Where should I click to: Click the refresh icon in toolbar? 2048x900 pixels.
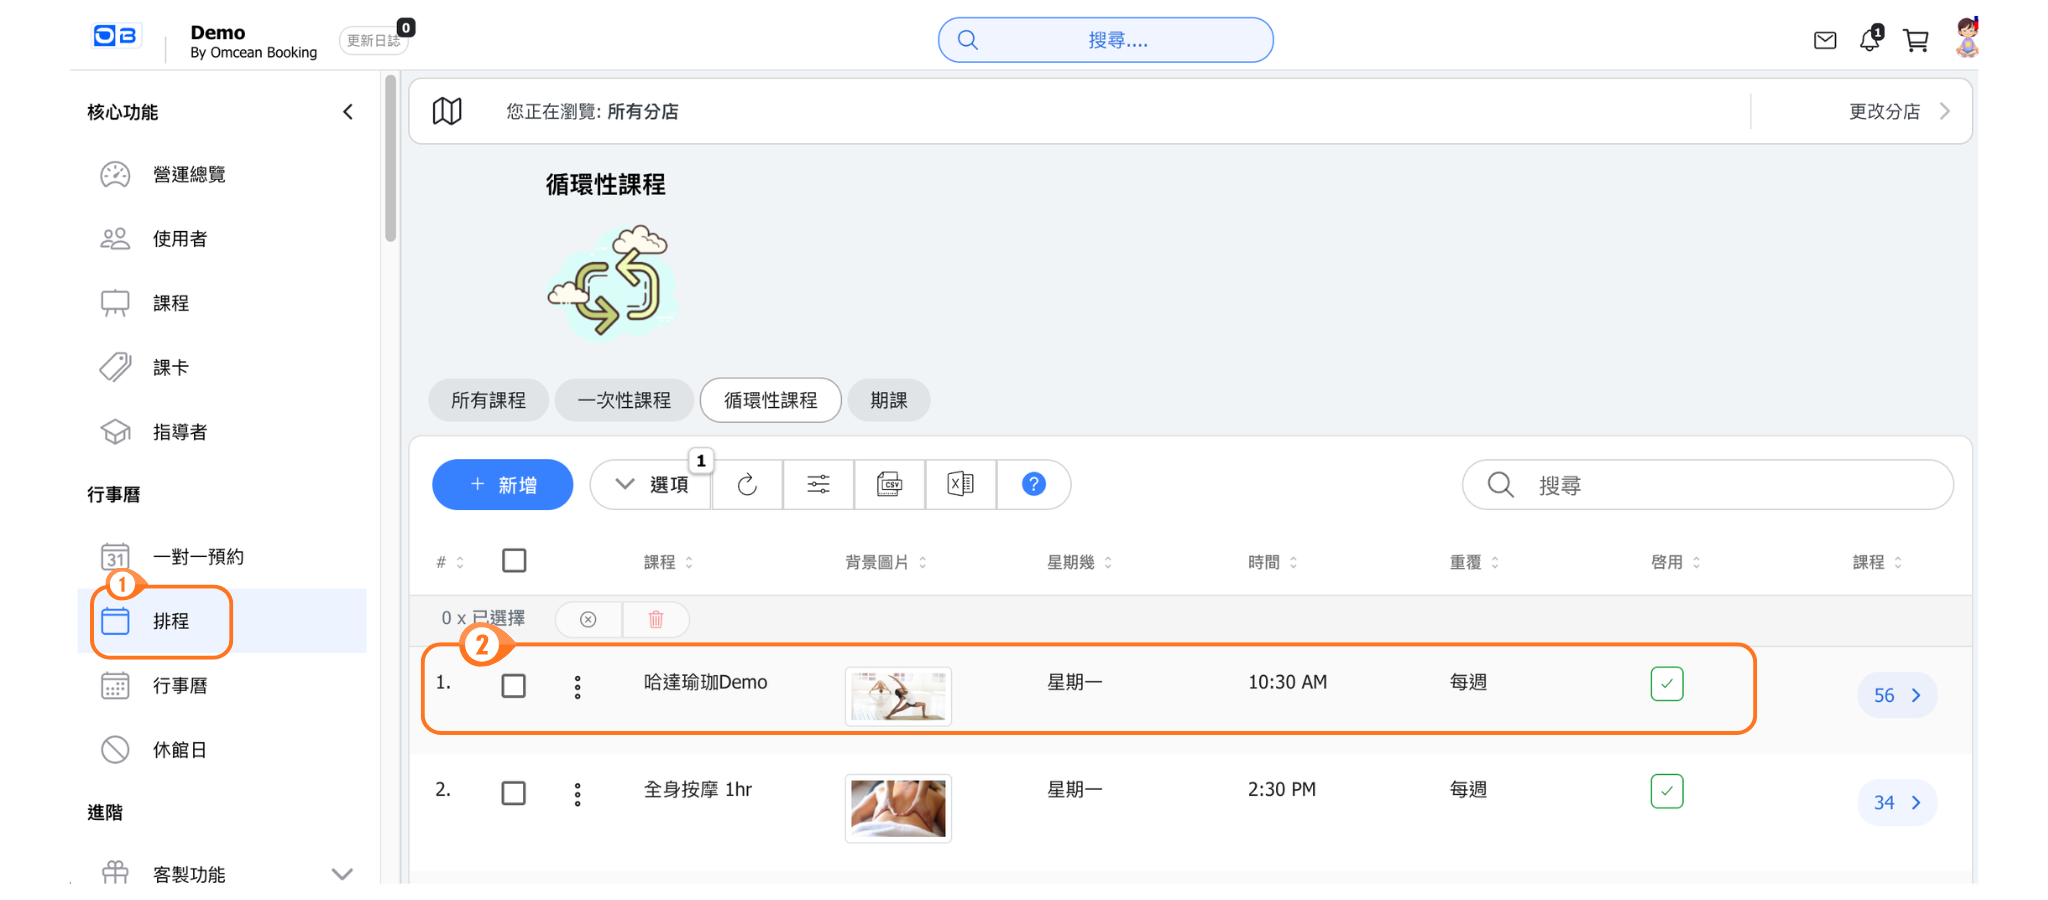(x=747, y=485)
